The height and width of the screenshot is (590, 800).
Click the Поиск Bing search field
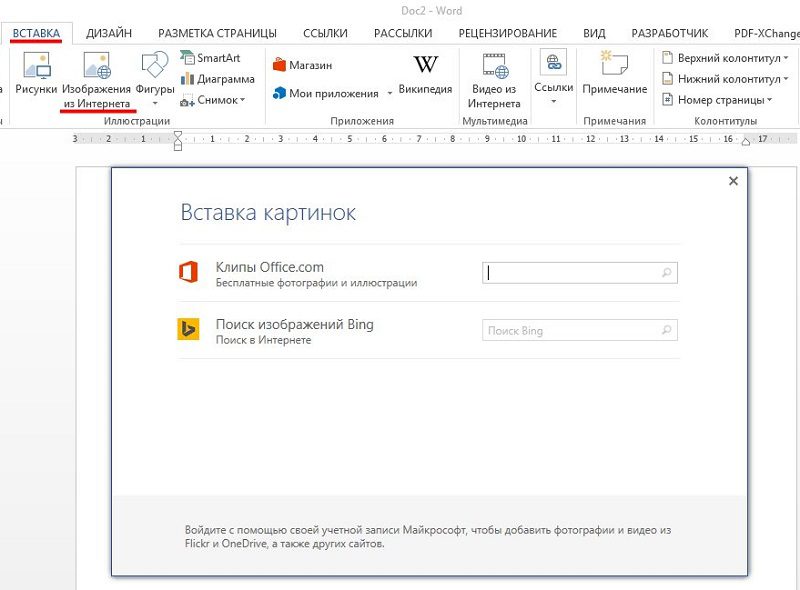tap(580, 330)
